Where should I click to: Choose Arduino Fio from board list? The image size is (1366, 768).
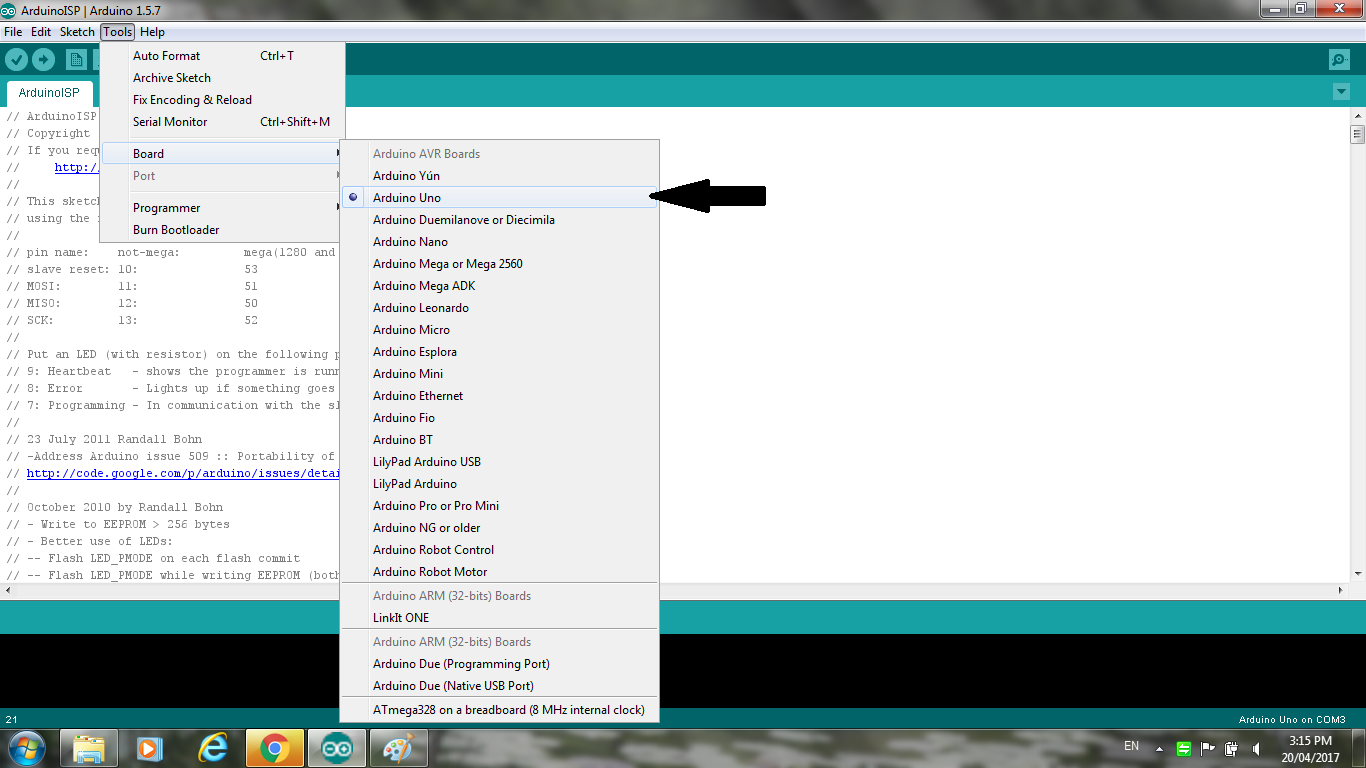coord(499,418)
